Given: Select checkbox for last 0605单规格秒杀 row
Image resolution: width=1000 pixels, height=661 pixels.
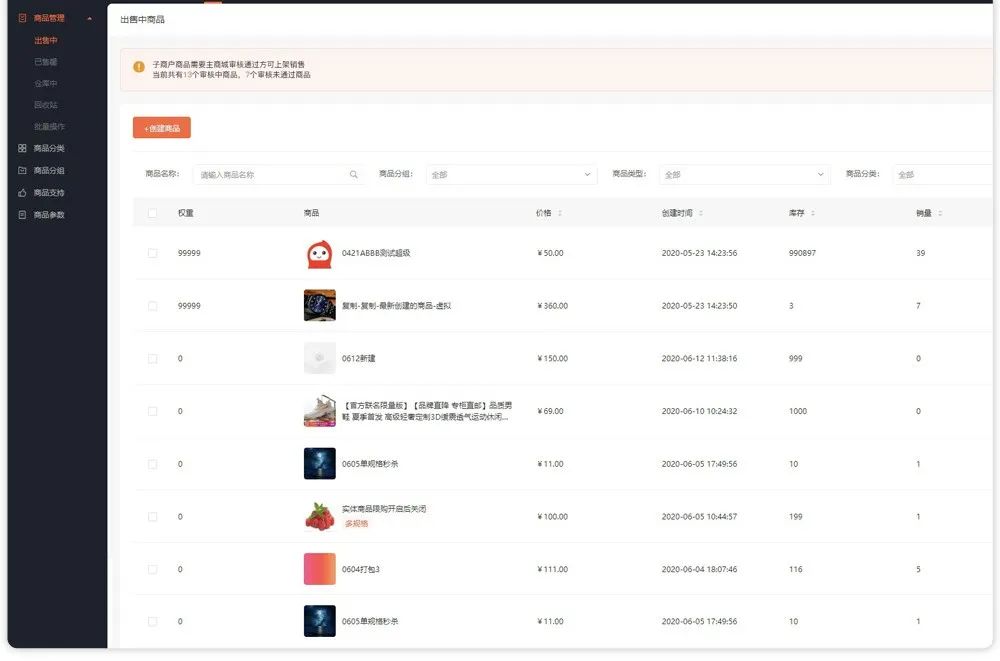Looking at the screenshot, I should [x=152, y=621].
